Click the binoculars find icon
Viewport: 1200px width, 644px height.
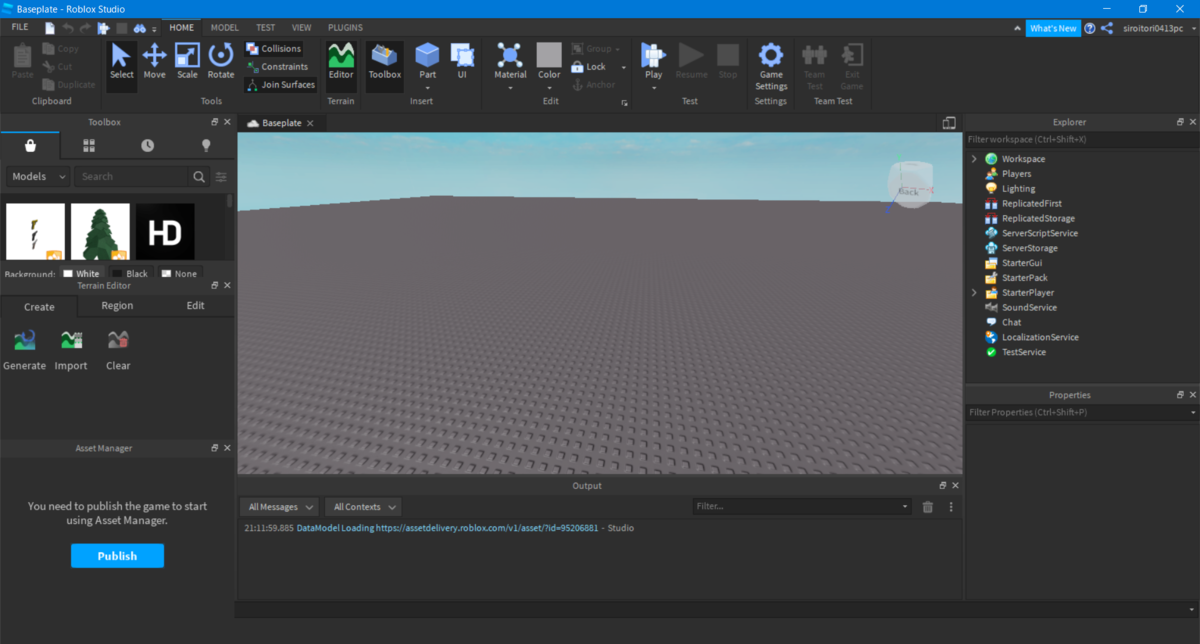pyautogui.click(x=141, y=28)
